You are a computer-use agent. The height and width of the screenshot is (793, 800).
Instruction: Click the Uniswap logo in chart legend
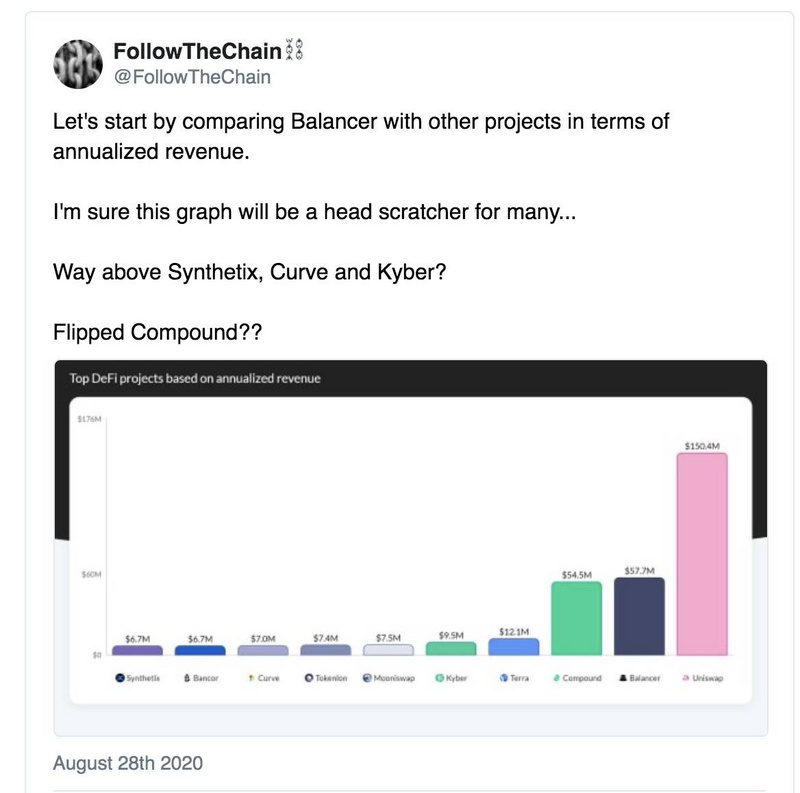tap(684, 678)
